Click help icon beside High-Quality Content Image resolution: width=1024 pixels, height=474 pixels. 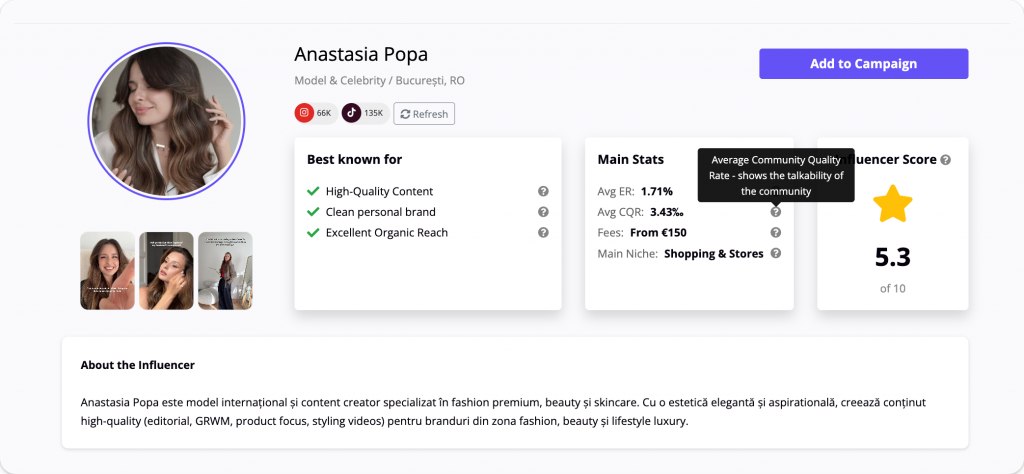point(543,191)
